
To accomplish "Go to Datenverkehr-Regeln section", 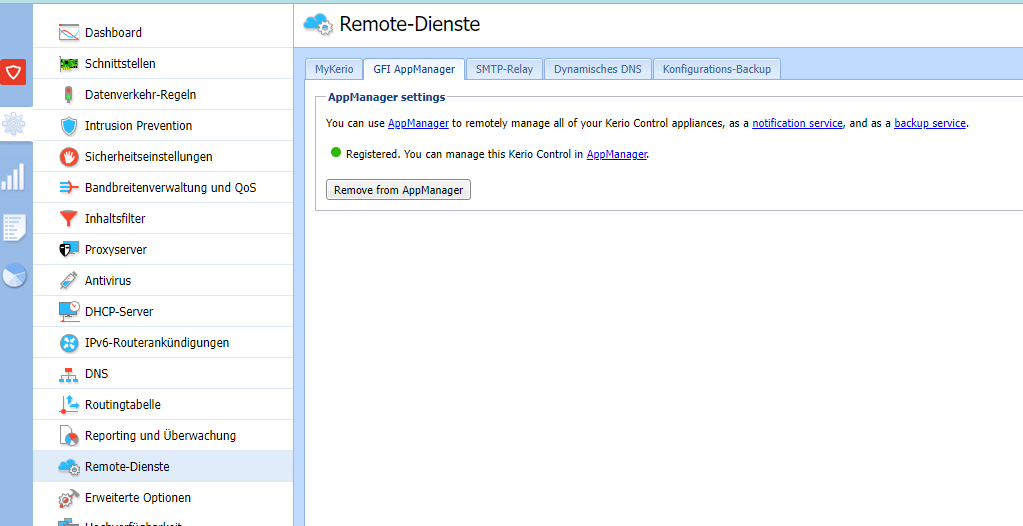I will click(163, 95).
